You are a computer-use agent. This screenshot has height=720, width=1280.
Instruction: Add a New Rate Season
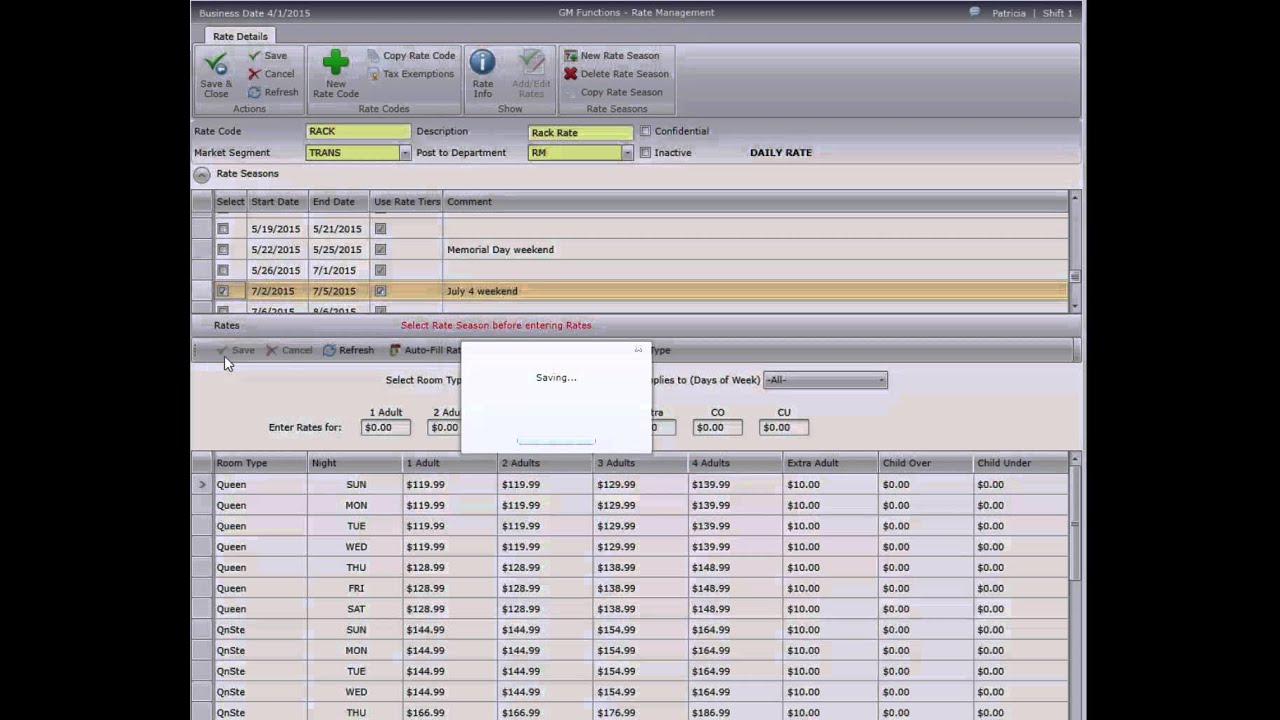click(x=611, y=56)
